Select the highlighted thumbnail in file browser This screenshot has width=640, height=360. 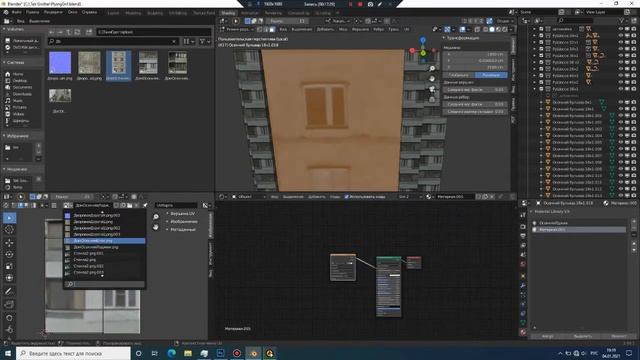coord(118,65)
